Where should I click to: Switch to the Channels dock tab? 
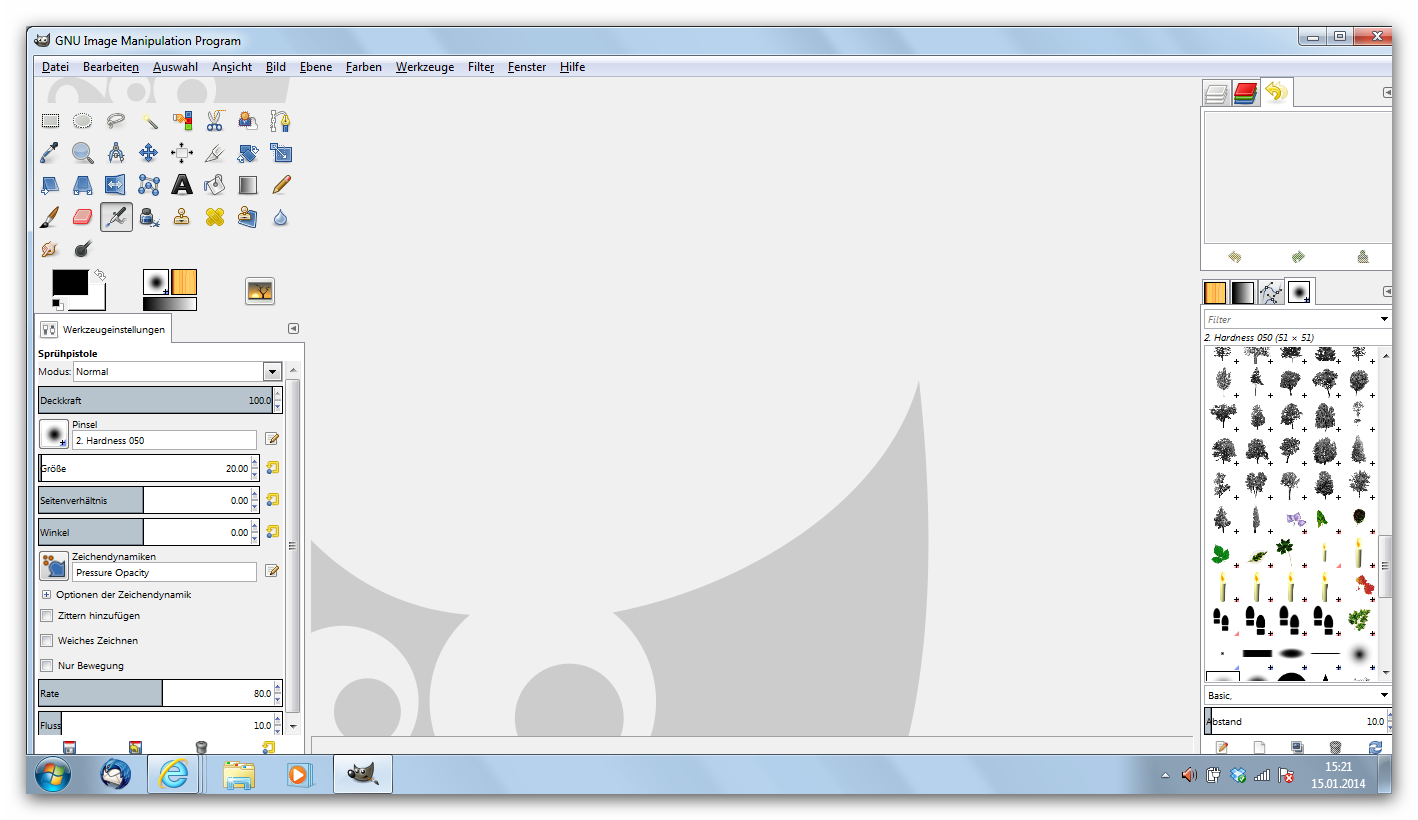pyautogui.click(x=1245, y=94)
